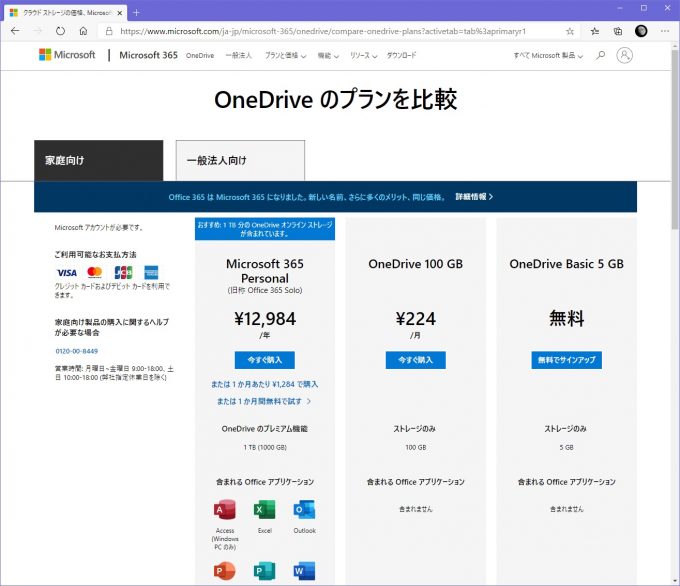Image resolution: width=680 pixels, height=586 pixels.
Task: Expand the すべて Microsoft 製品 menu
Action: click(x=548, y=56)
